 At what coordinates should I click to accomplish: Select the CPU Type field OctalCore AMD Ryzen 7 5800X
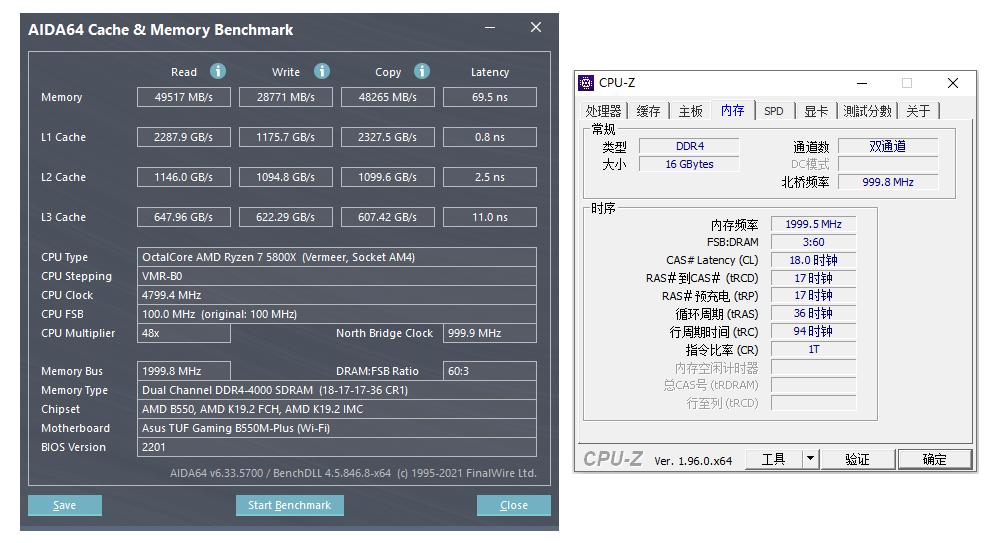pyautogui.click(x=337, y=257)
